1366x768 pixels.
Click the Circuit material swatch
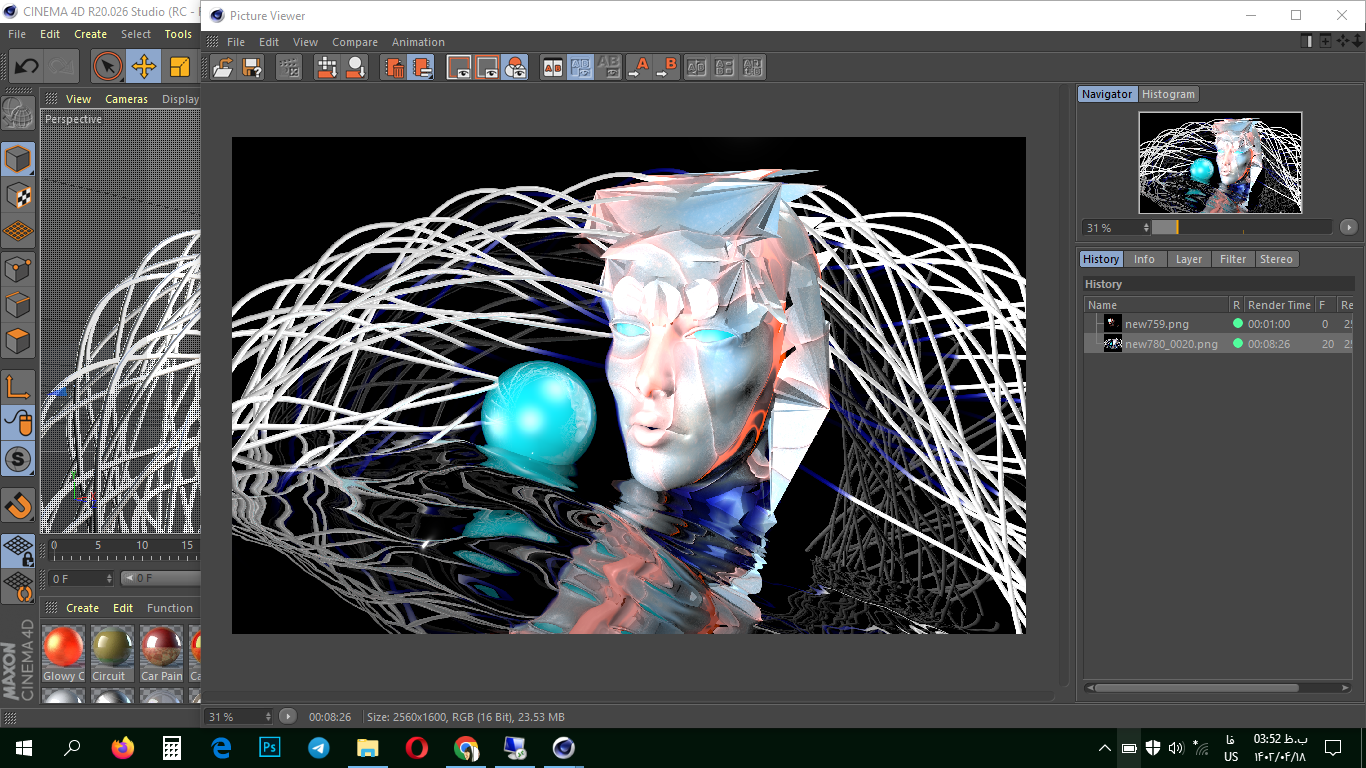(x=111, y=652)
